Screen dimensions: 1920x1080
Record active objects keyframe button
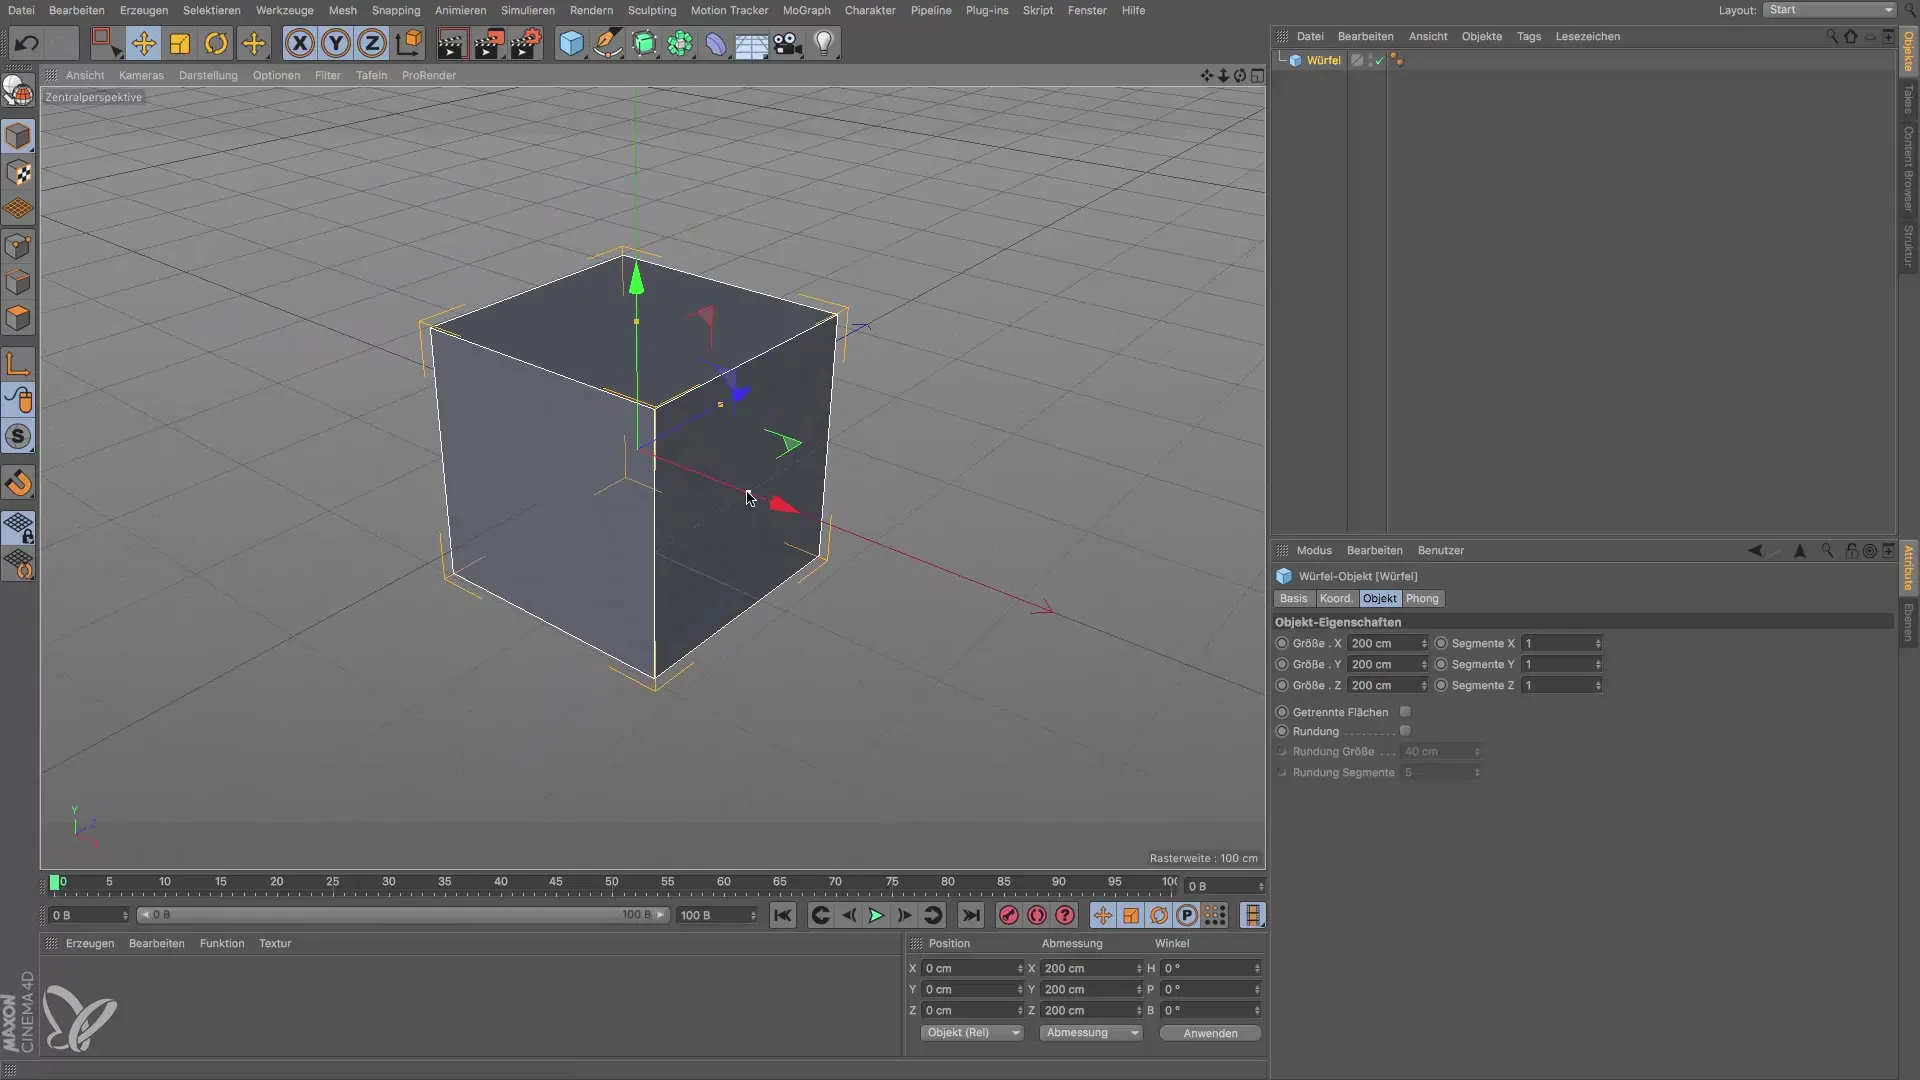1009,915
